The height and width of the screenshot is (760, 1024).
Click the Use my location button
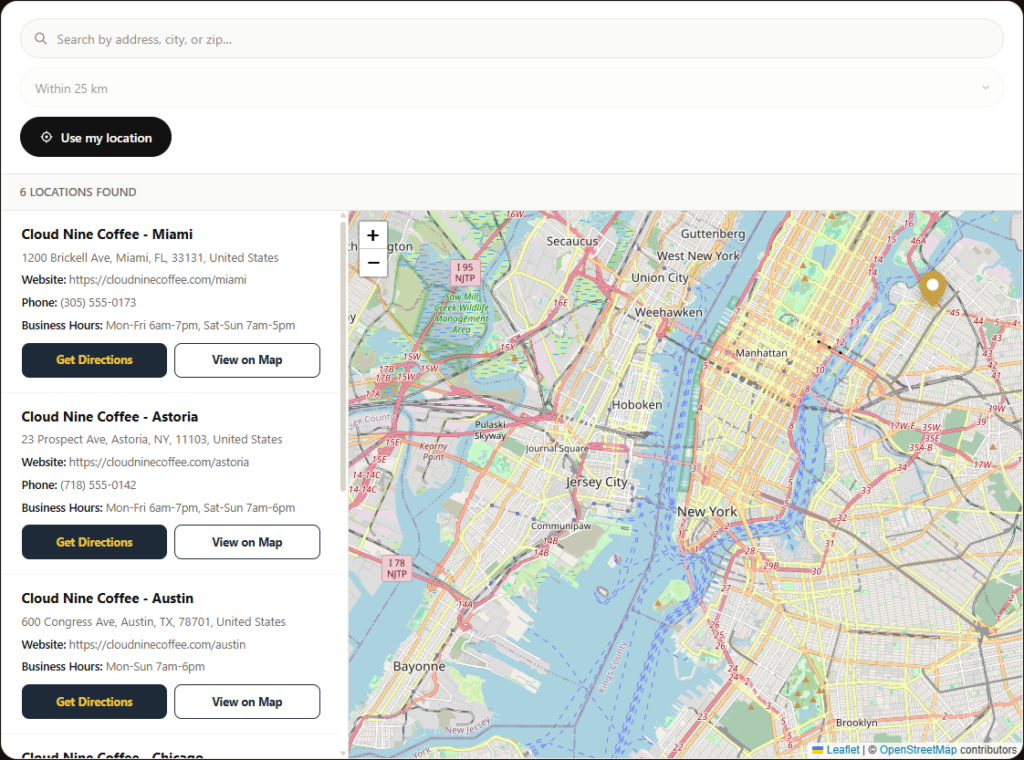click(95, 137)
